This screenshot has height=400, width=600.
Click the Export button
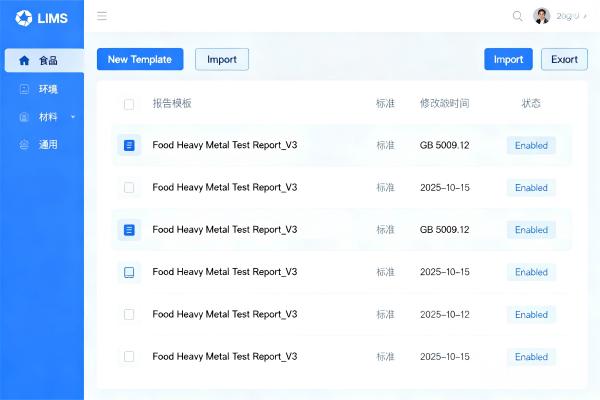click(564, 59)
